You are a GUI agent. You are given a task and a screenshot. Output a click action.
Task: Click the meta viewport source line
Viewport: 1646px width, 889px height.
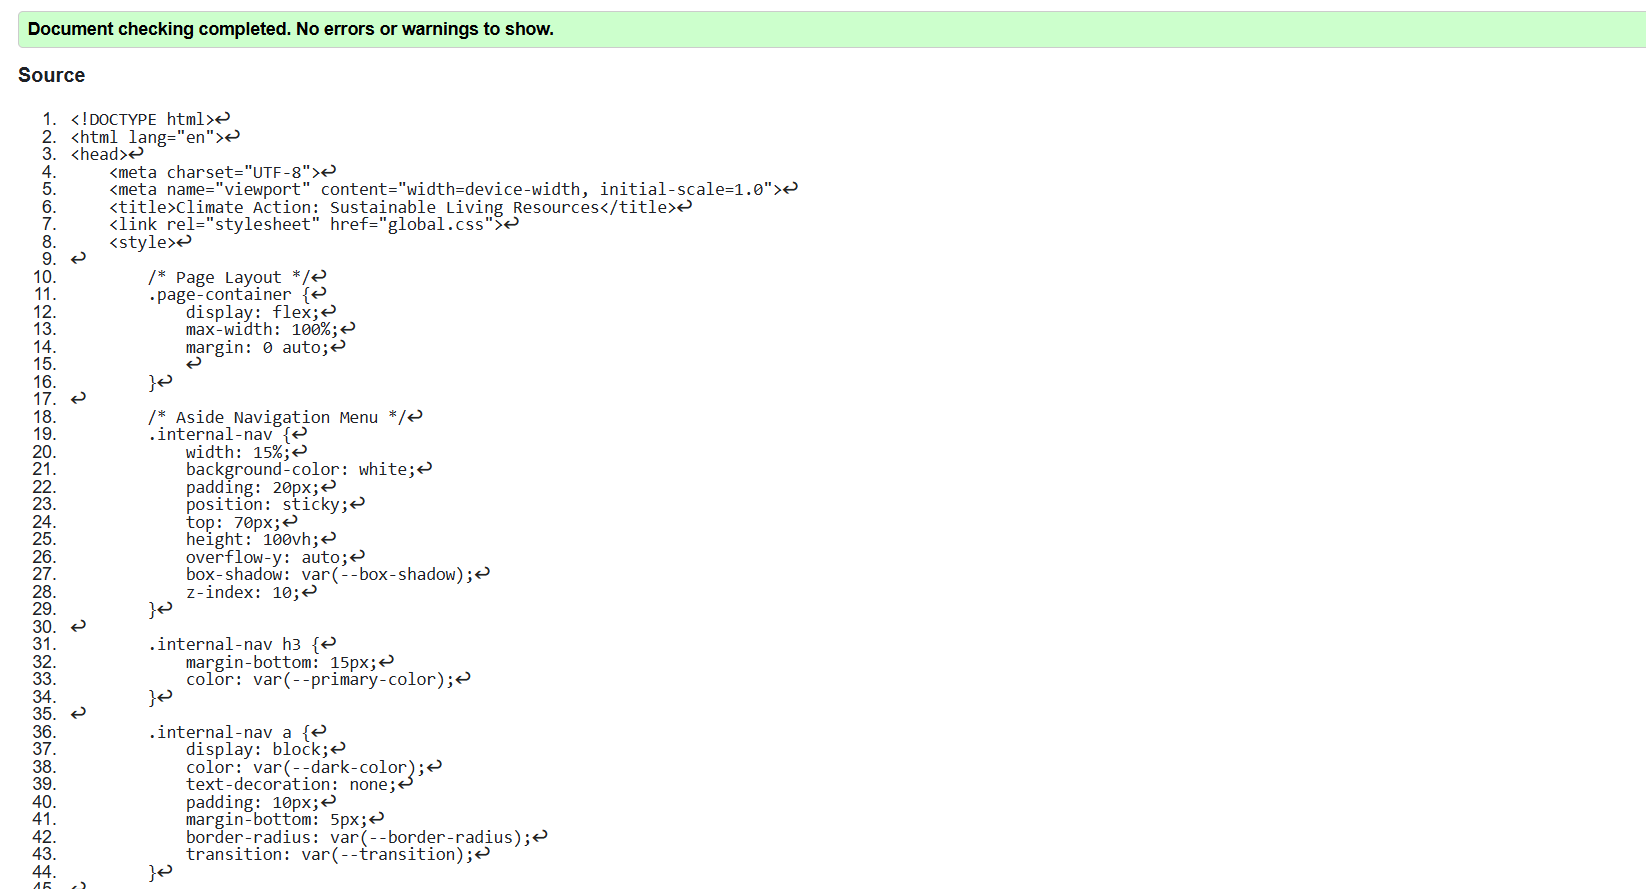(453, 189)
